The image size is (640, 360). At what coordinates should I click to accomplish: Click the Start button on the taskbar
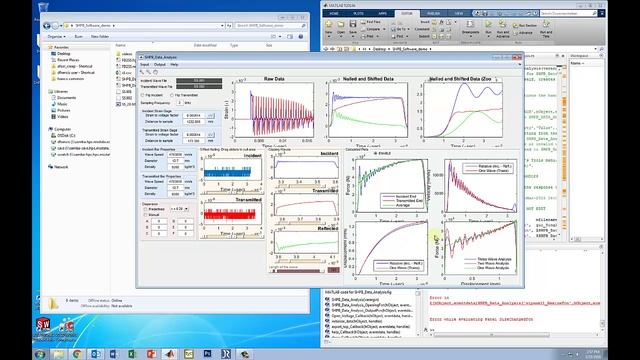coord(40,354)
